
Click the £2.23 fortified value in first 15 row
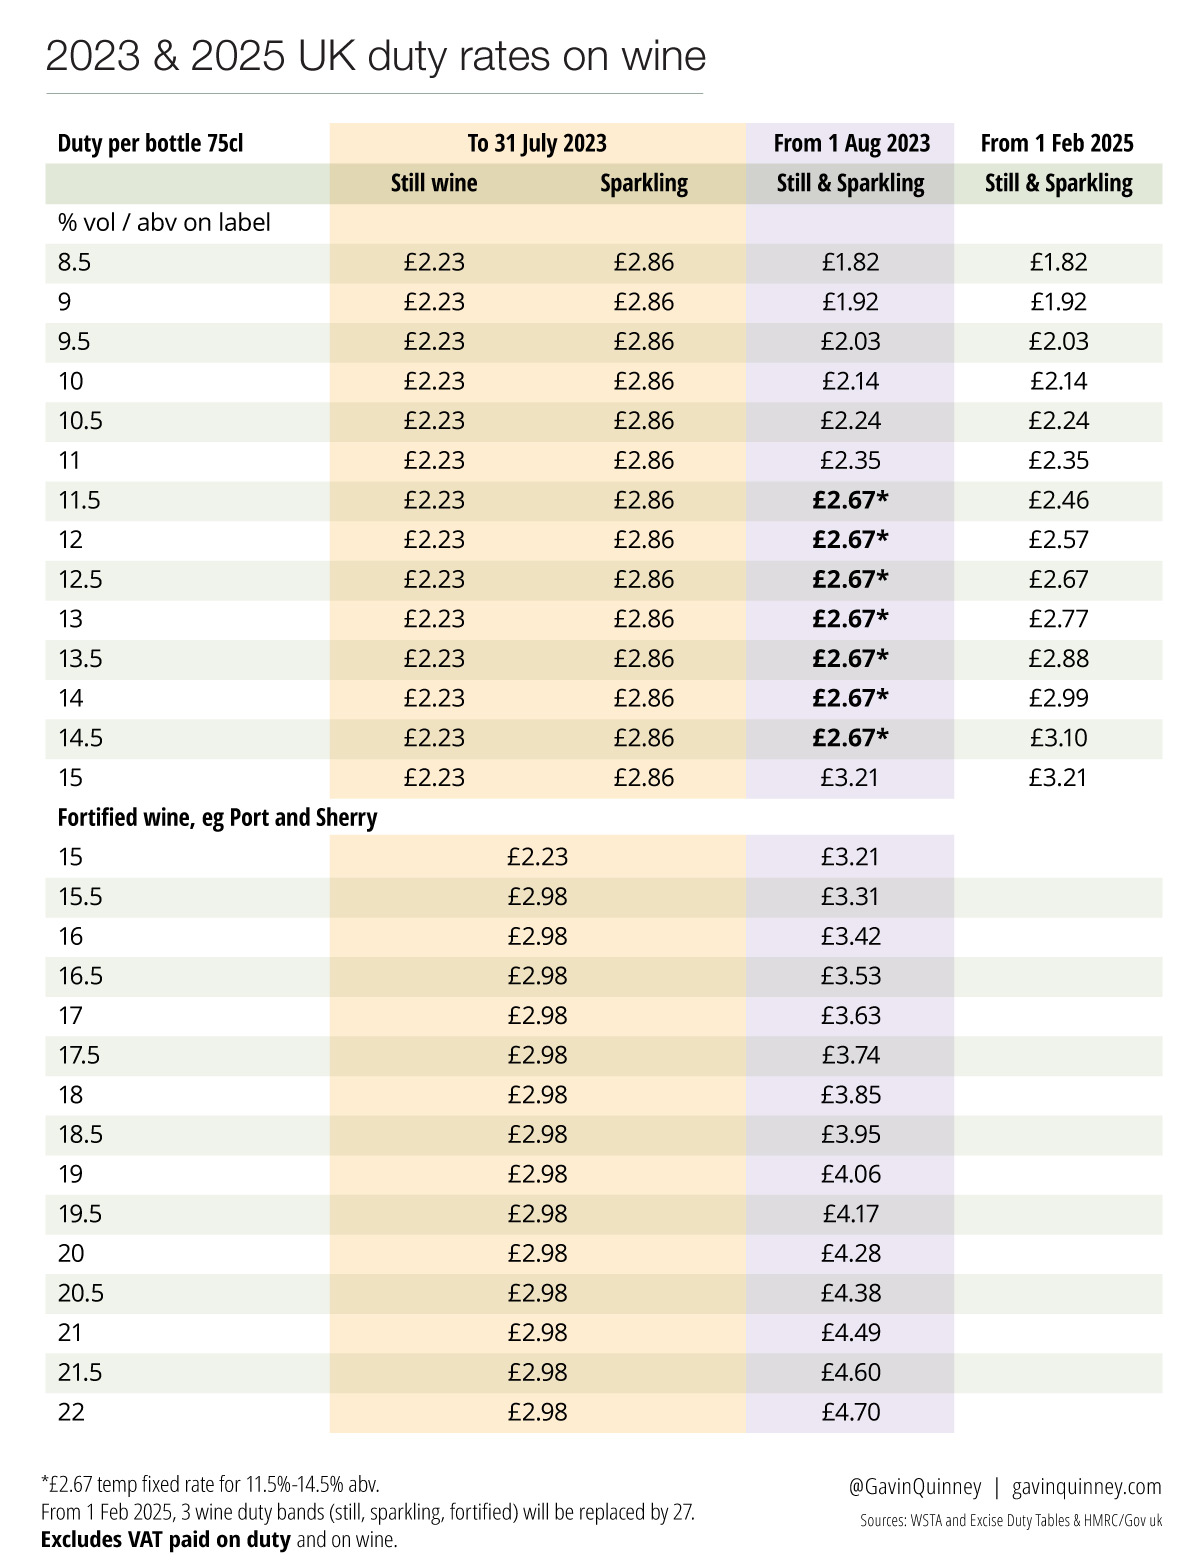[x=537, y=857]
